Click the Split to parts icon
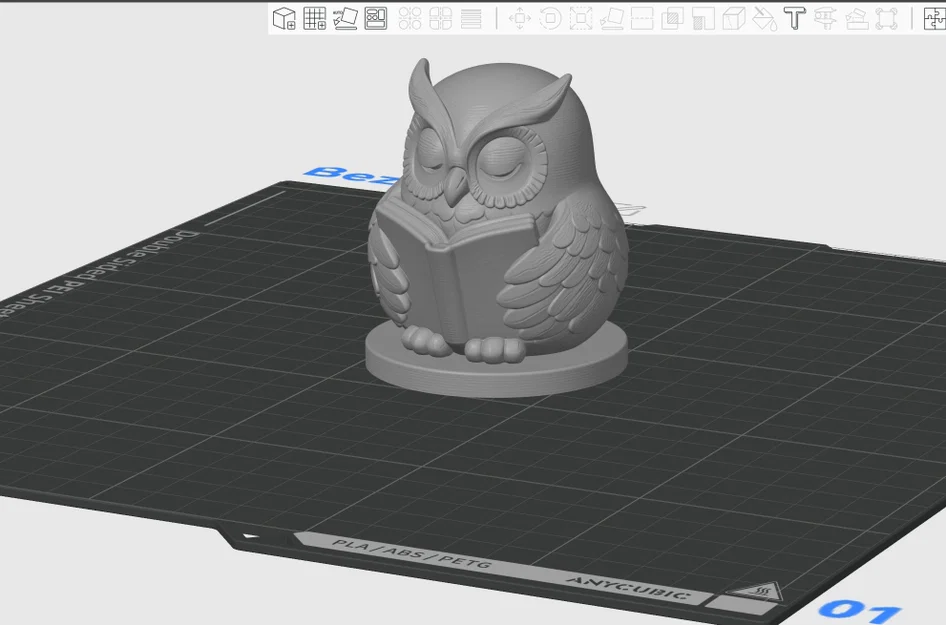This screenshot has width=946, height=625. pyautogui.click(x=440, y=18)
